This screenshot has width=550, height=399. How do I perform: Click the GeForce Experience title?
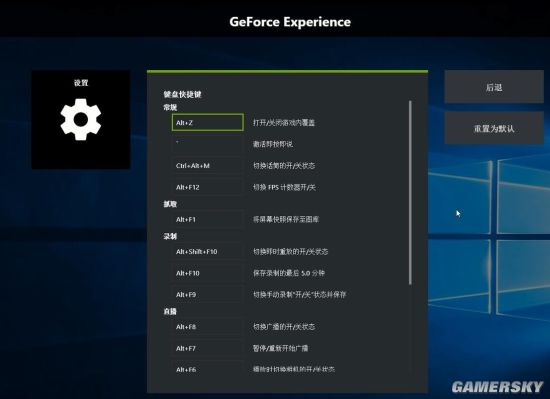(290, 22)
